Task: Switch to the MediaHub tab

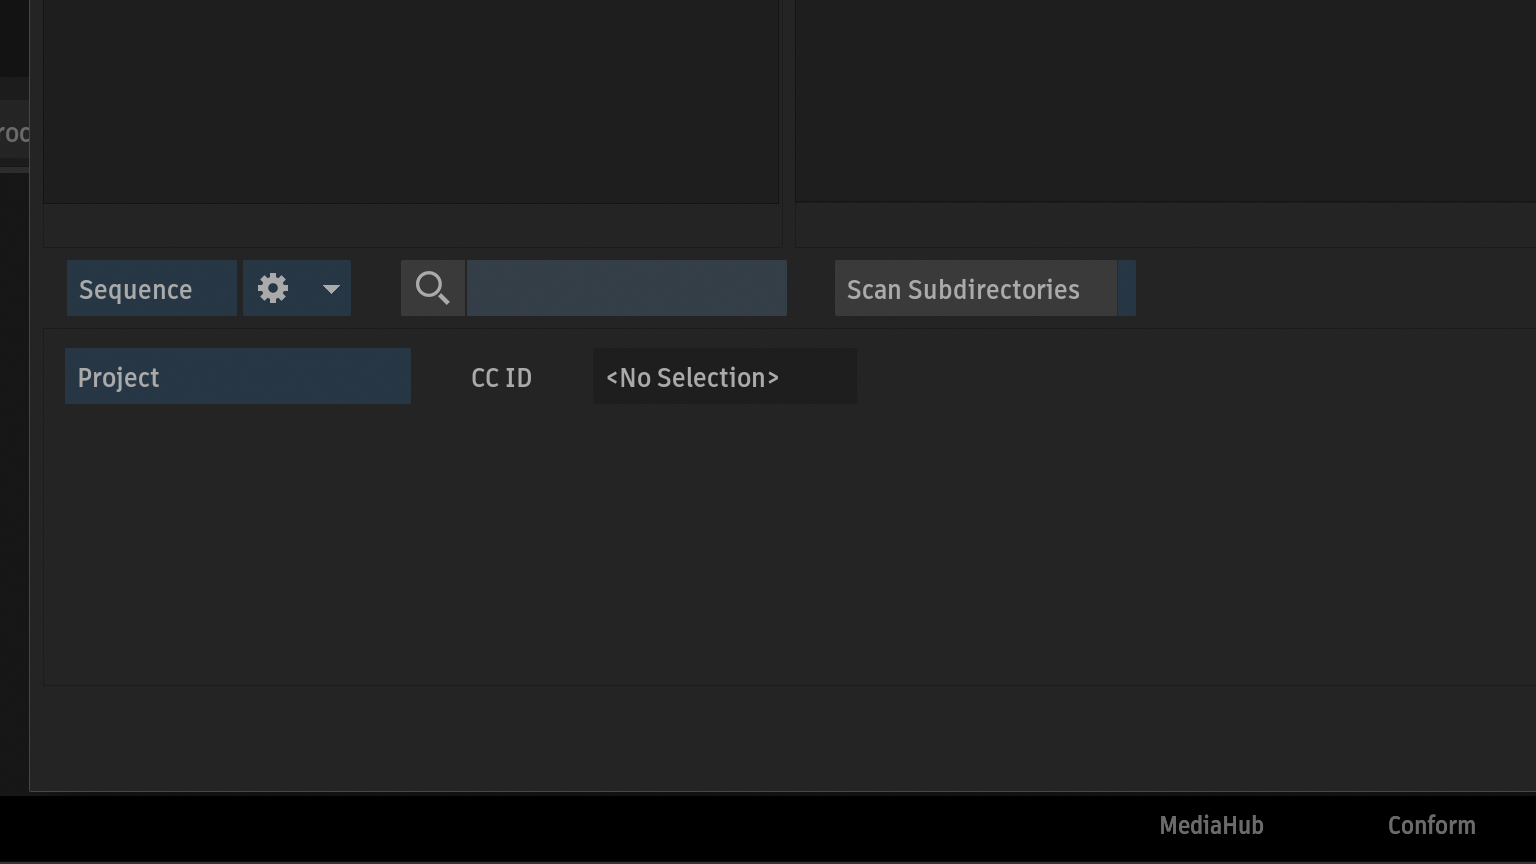Action: pyautogui.click(x=1211, y=825)
